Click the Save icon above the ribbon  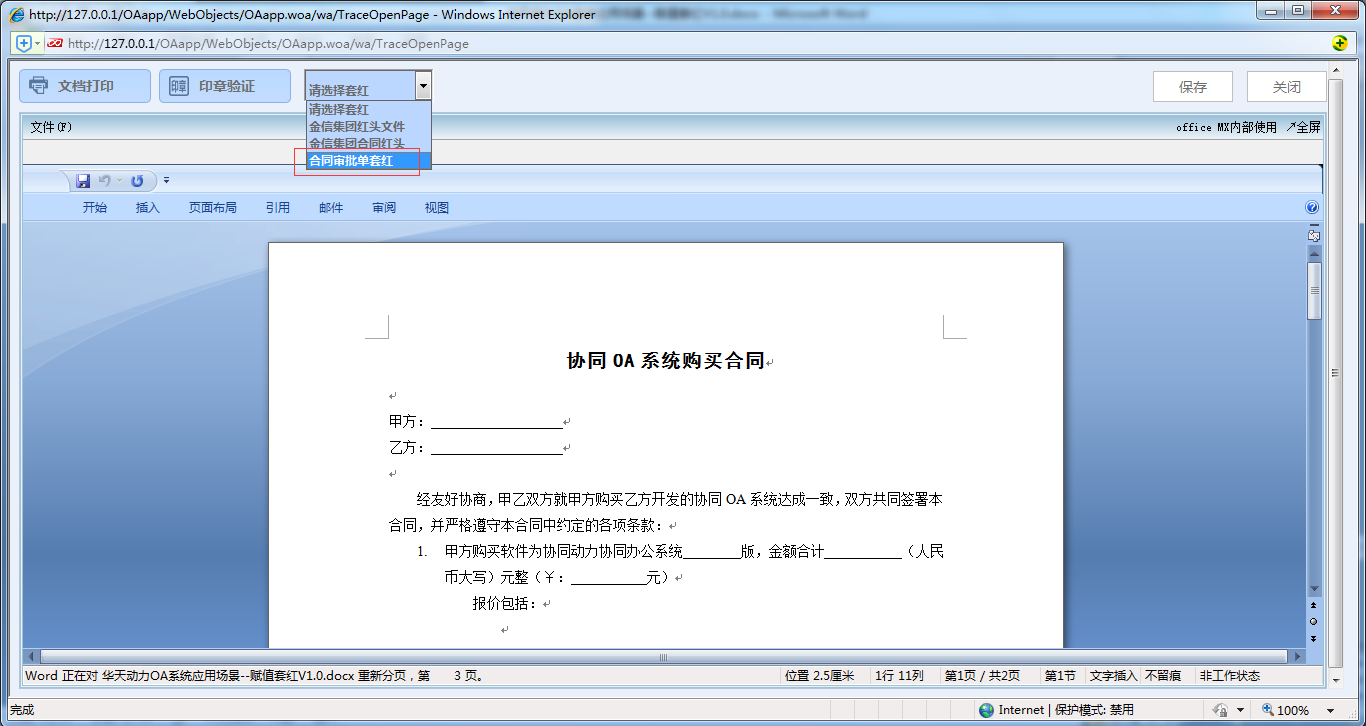click(83, 180)
